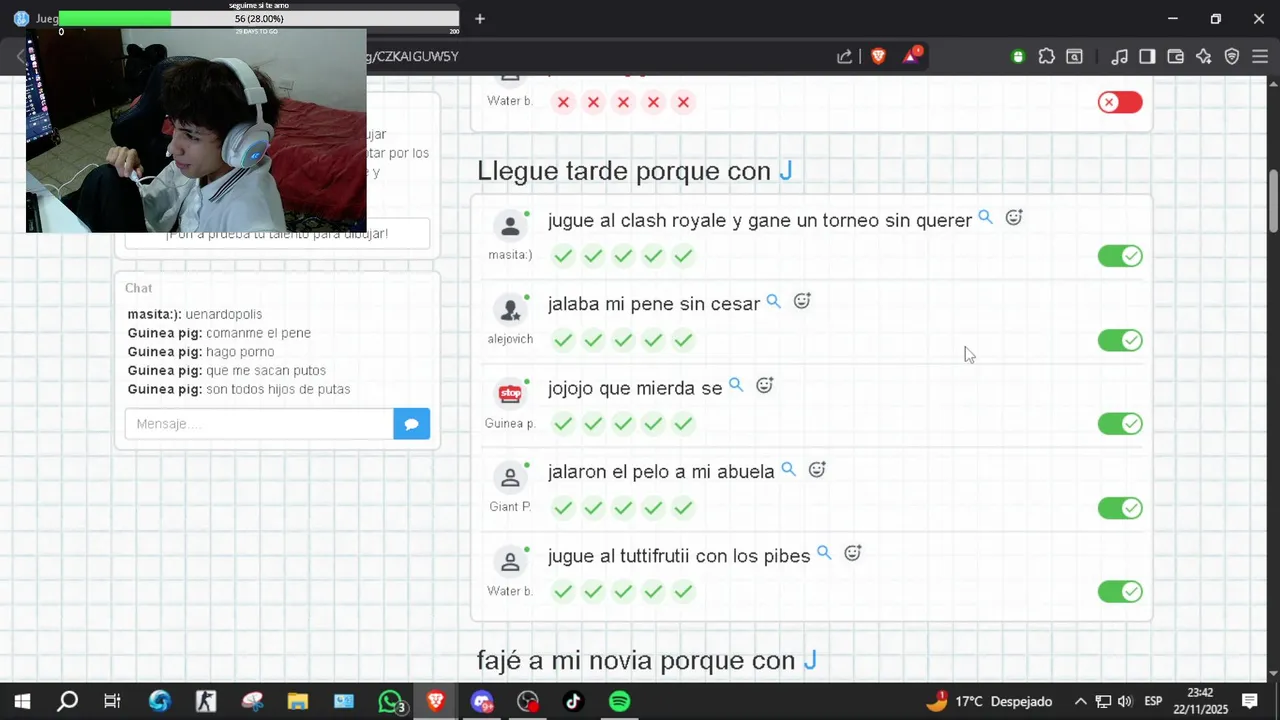Click the search icon next to 'jugue al clash royale' answer
Viewport: 1280px width, 720px height.
[x=985, y=217]
